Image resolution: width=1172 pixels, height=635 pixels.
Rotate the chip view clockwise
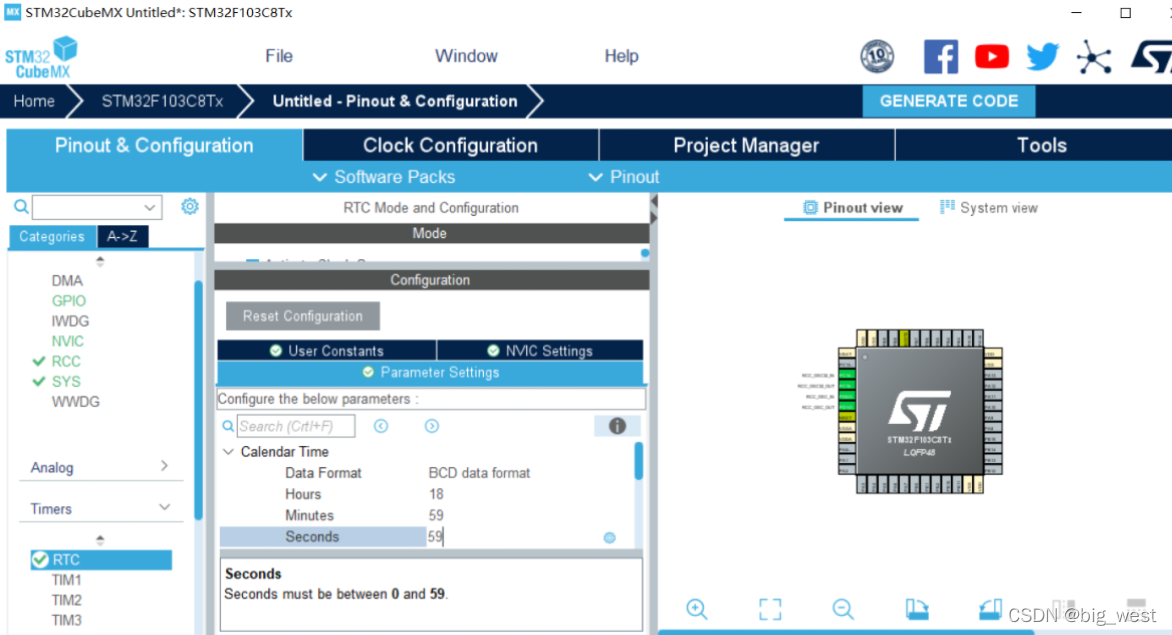click(x=917, y=609)
